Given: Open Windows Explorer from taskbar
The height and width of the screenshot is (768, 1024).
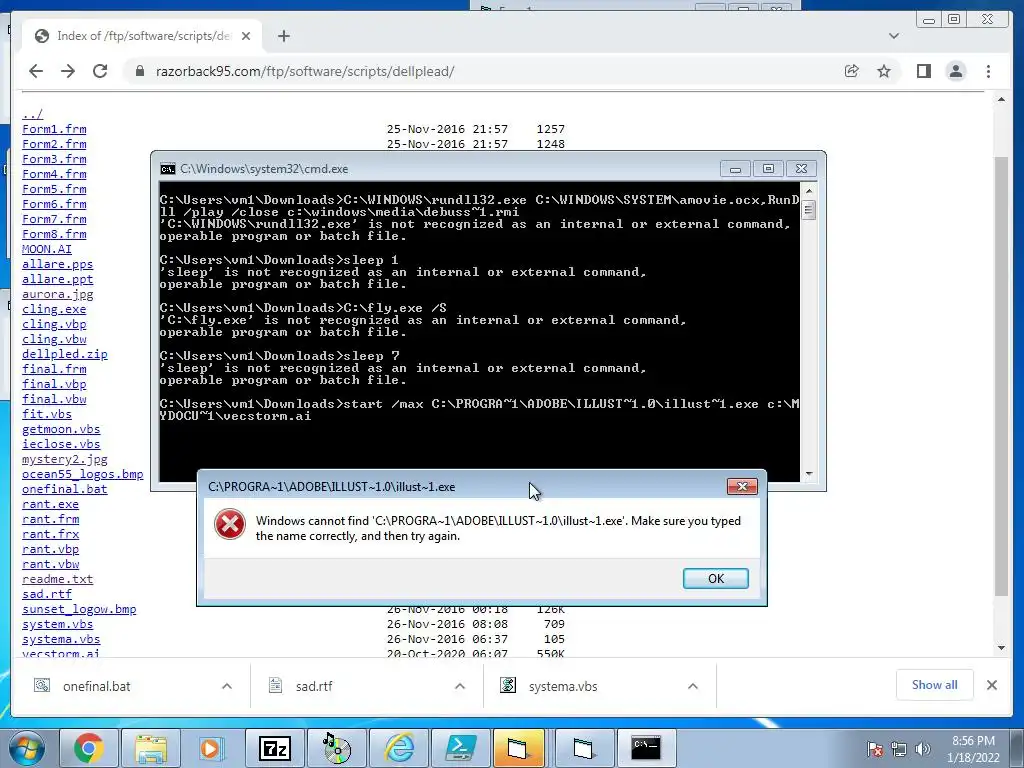Looking at the screenshot, I should pos(151,748).
